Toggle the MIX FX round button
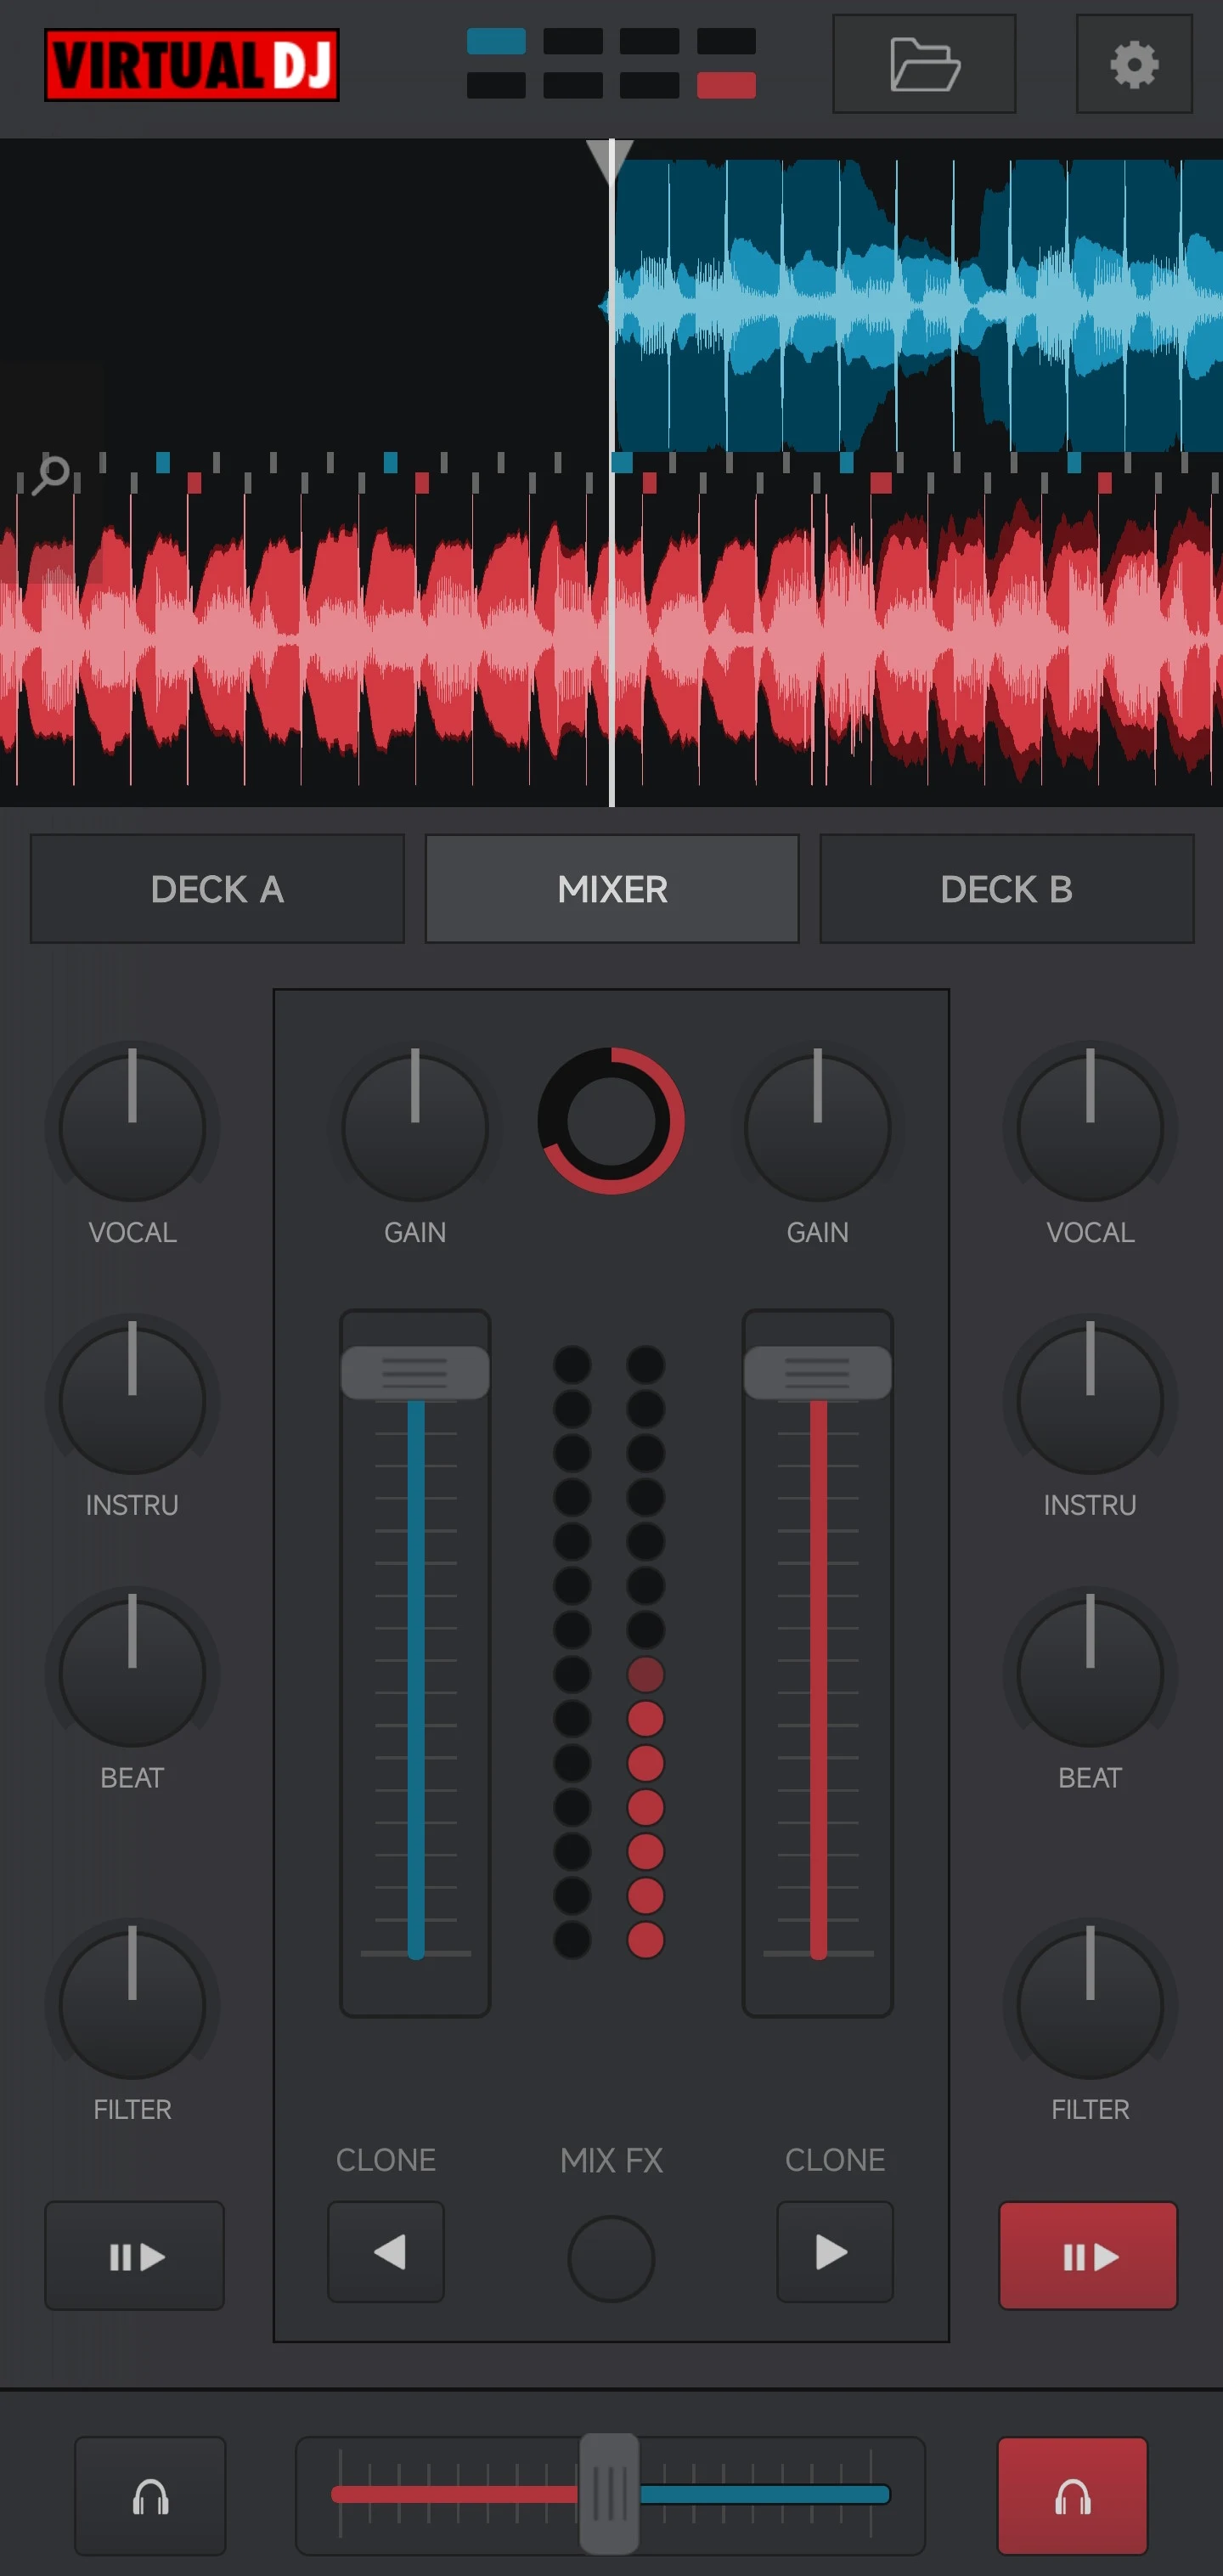This screenshot has height=2576, width=1223. [x=611, y=2259]
